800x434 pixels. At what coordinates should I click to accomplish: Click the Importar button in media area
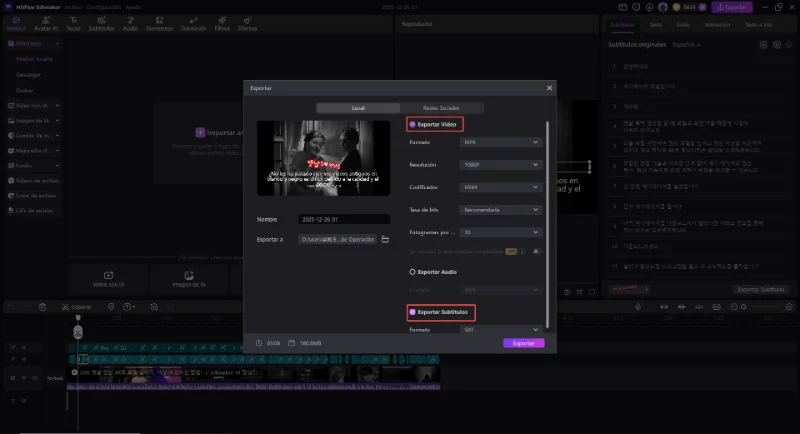pos(219,133)
